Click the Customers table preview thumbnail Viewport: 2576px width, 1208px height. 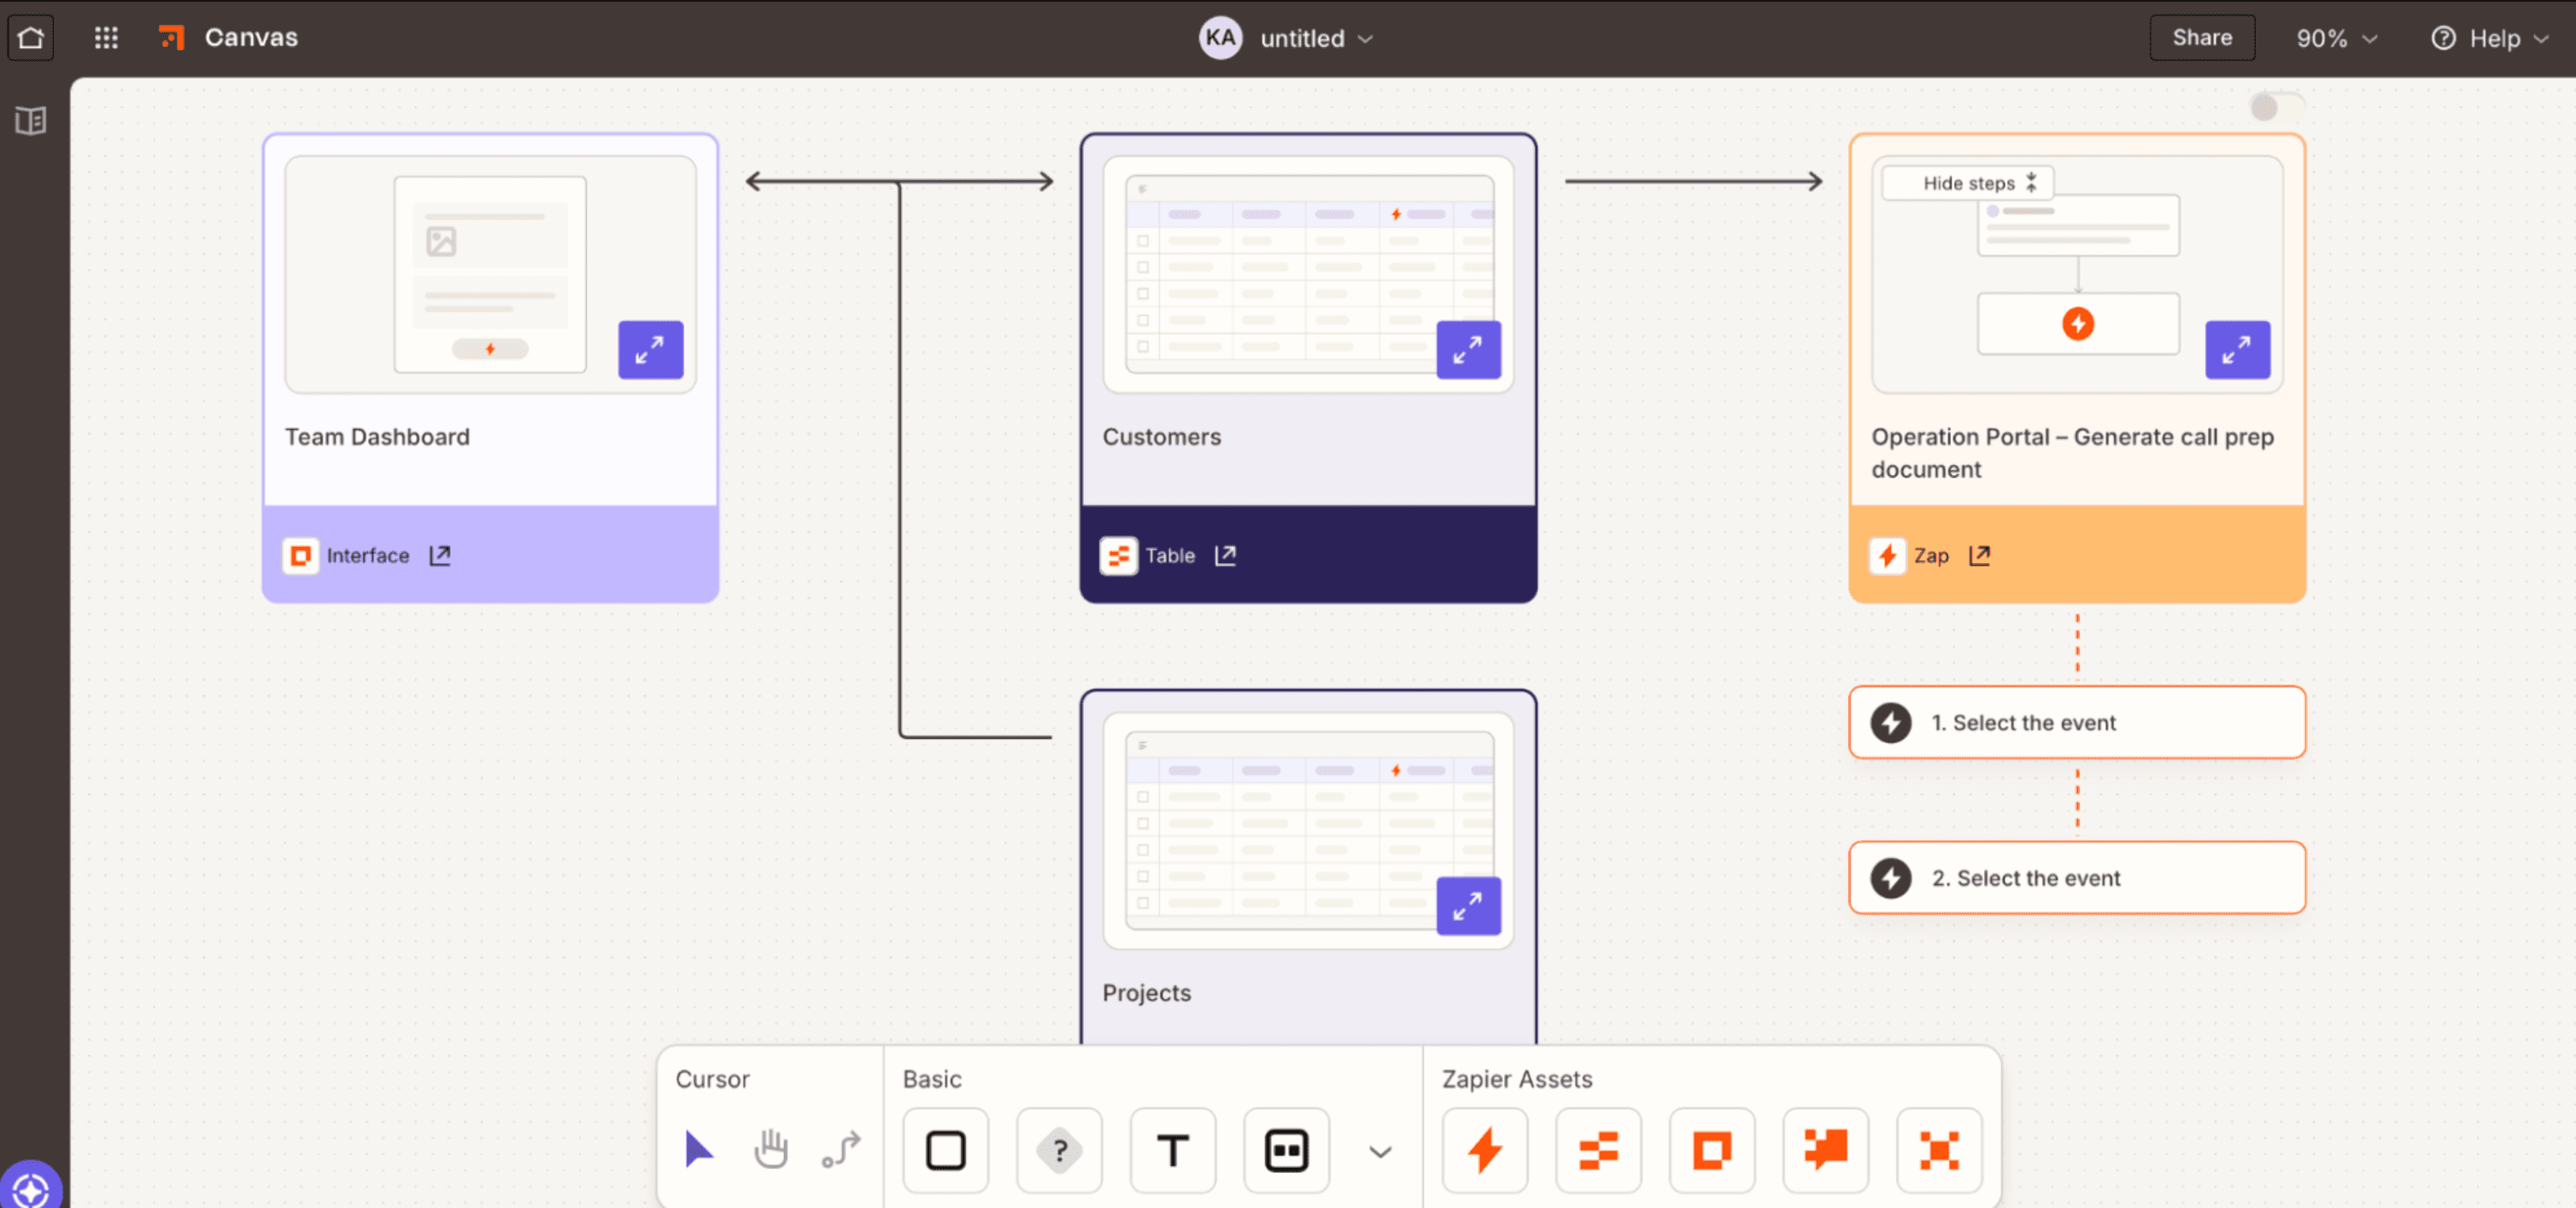click(1308, 274)
